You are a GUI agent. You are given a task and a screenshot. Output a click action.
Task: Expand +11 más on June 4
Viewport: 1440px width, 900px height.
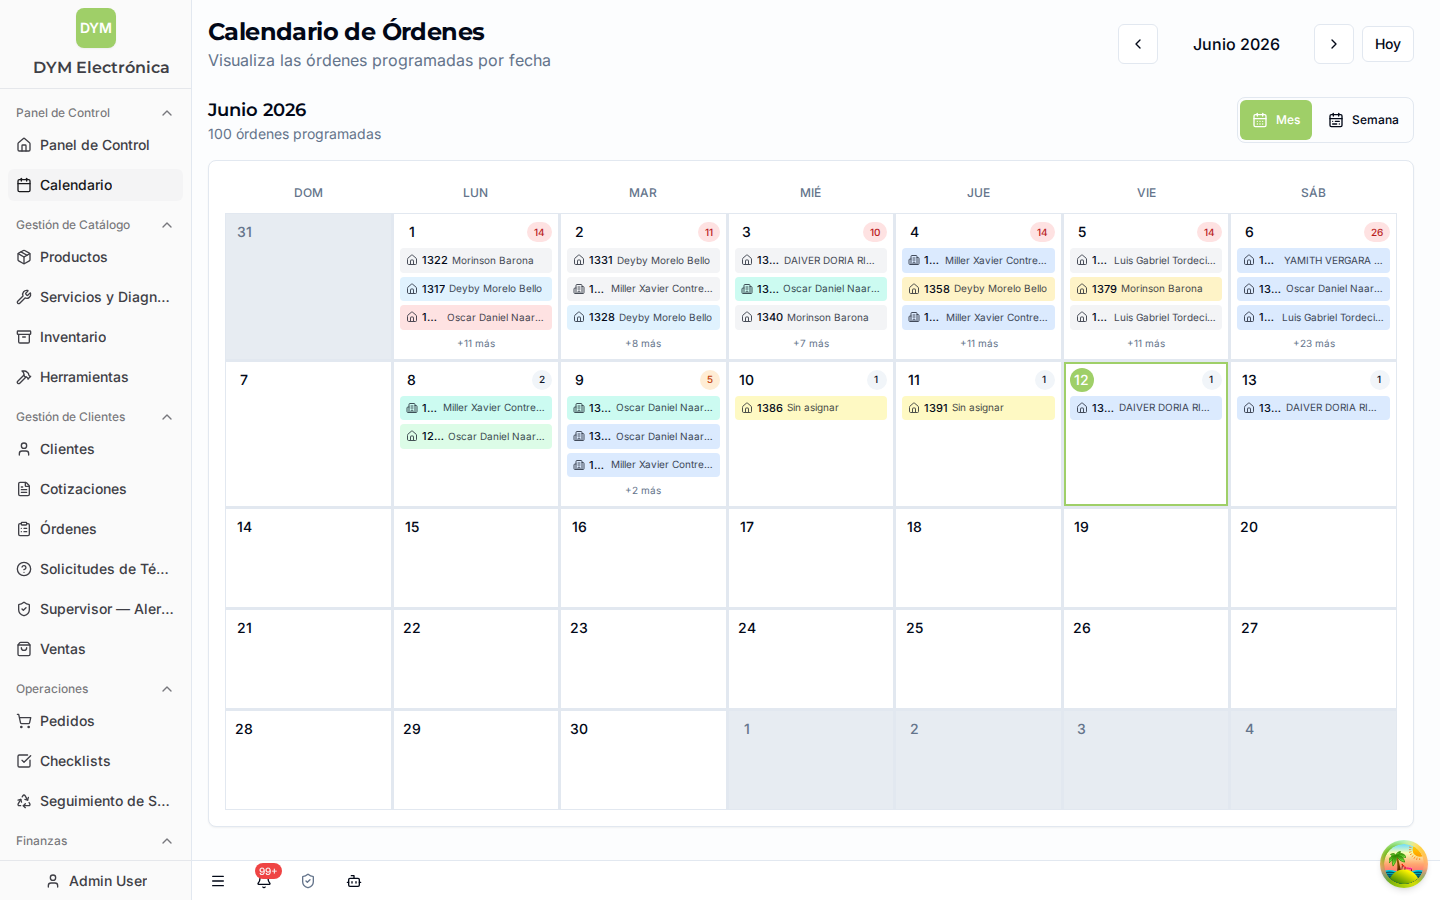pyautogui.click(x=978, y=344)
